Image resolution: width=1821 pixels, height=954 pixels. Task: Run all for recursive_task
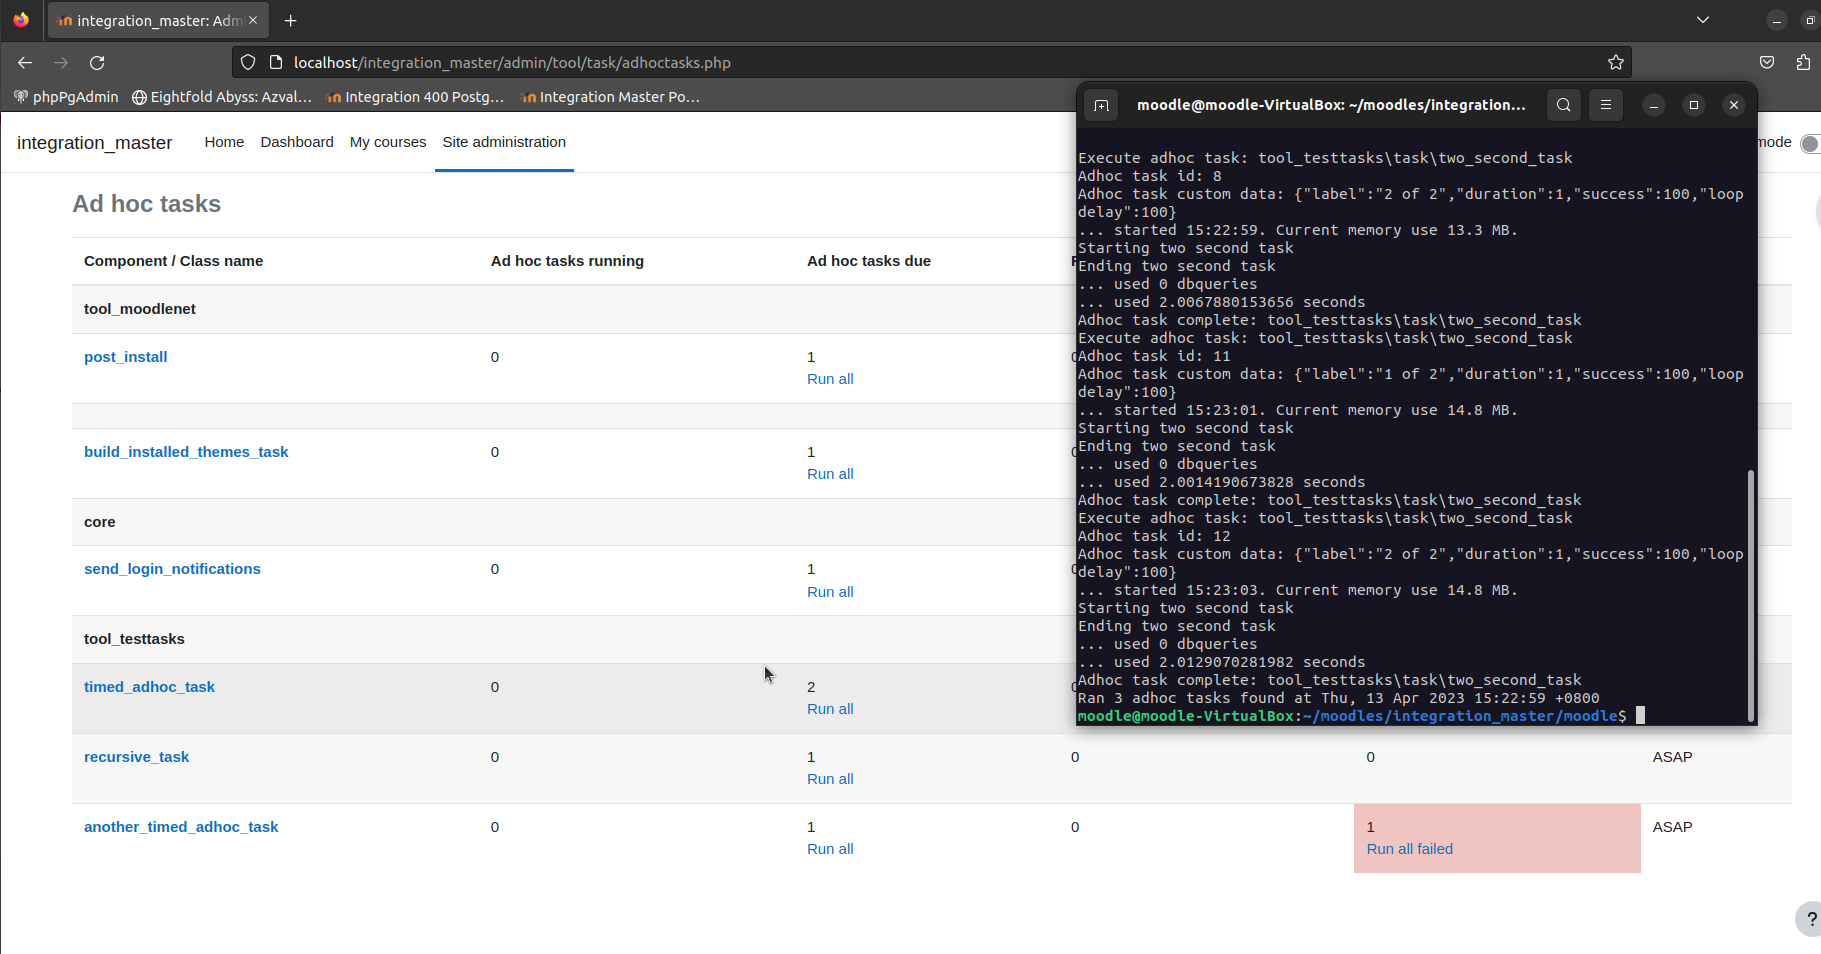coord(830,779)
